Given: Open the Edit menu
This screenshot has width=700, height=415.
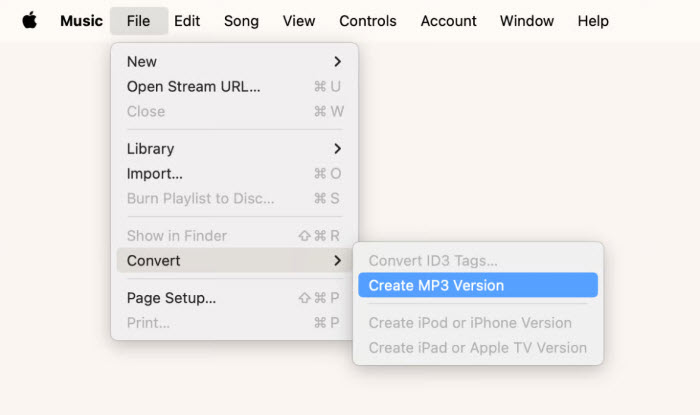Looking at the screenshot, I should (x=187, y=21).
